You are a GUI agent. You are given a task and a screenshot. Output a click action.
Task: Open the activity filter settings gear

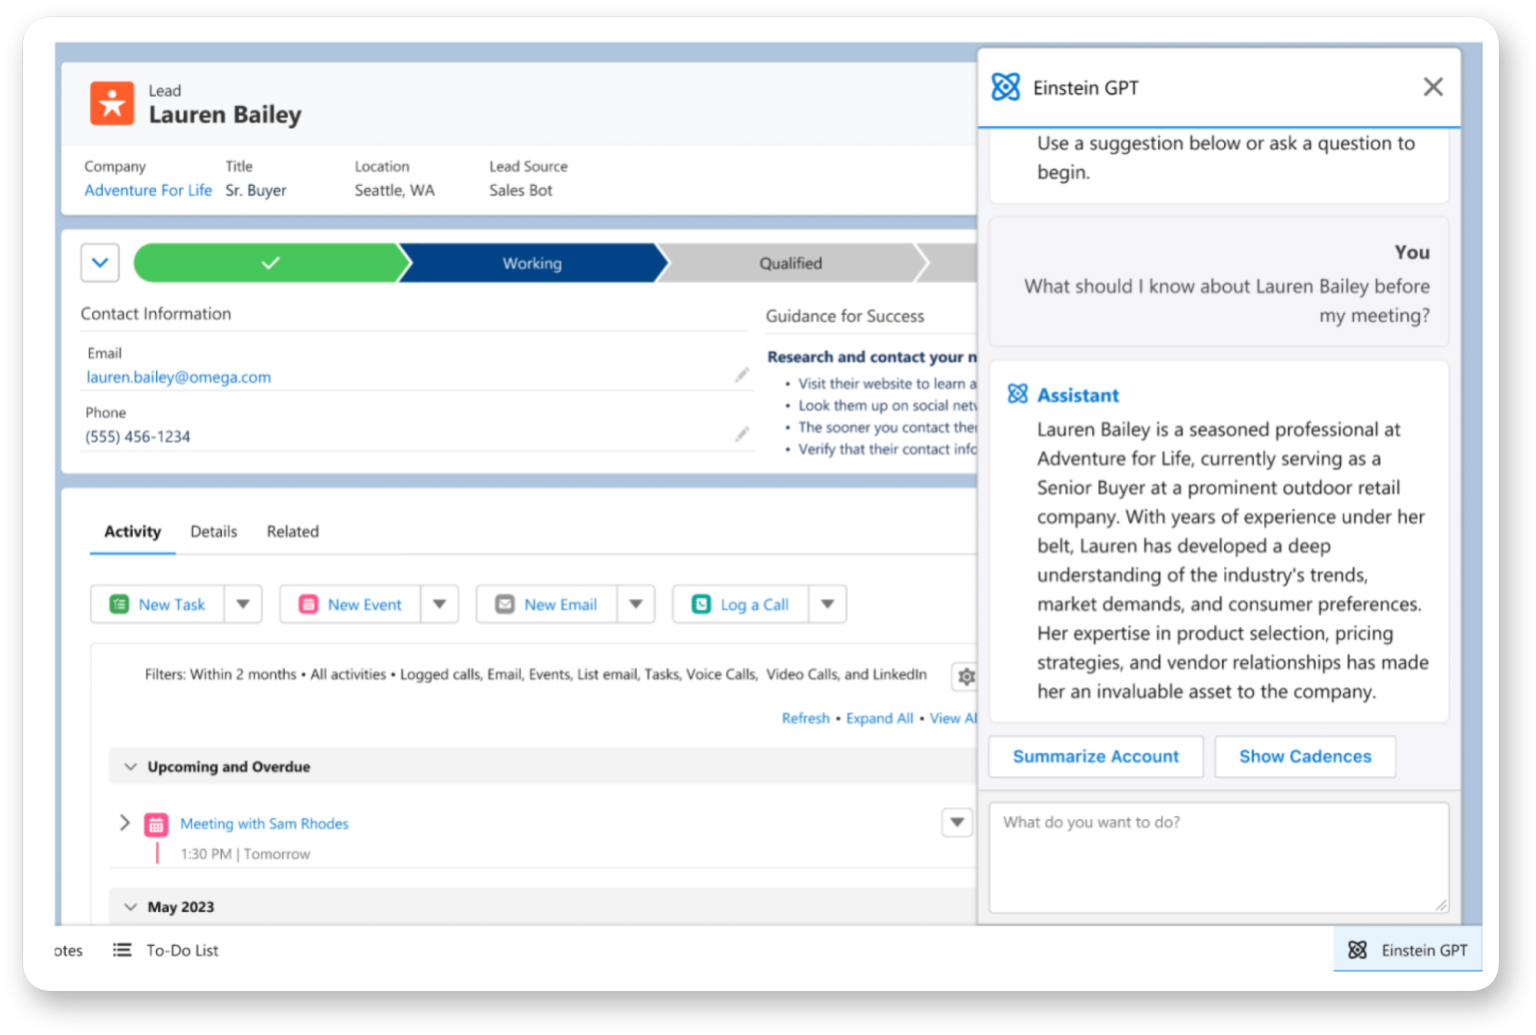click(x=965, y=676)
